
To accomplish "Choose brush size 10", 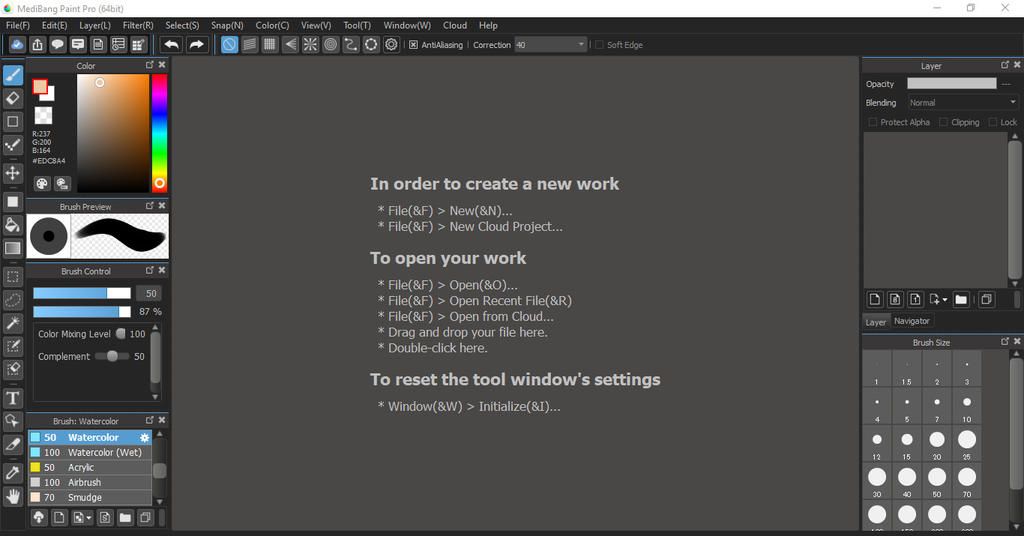I will click(x=967, y=407).
